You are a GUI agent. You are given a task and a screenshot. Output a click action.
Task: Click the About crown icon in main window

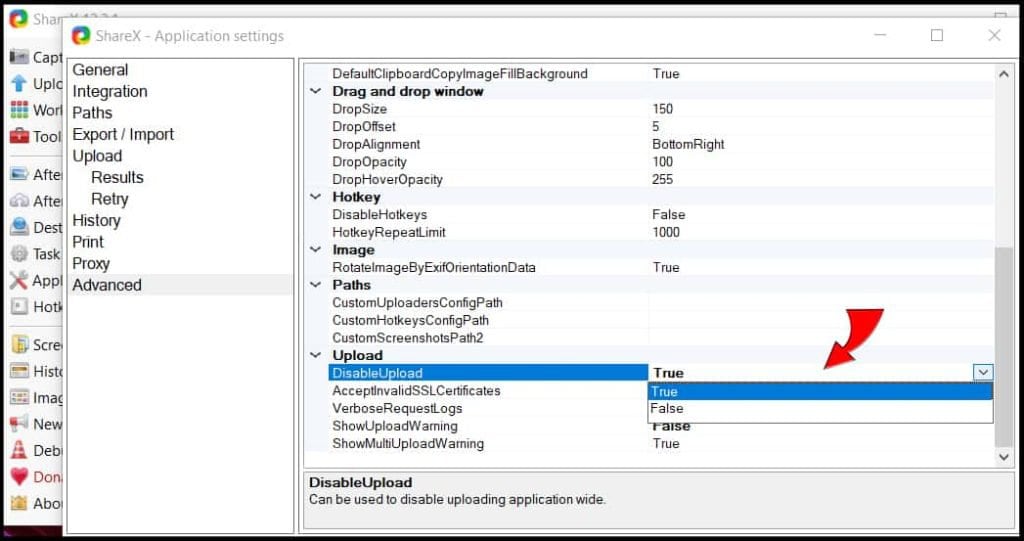click(20, 503)
